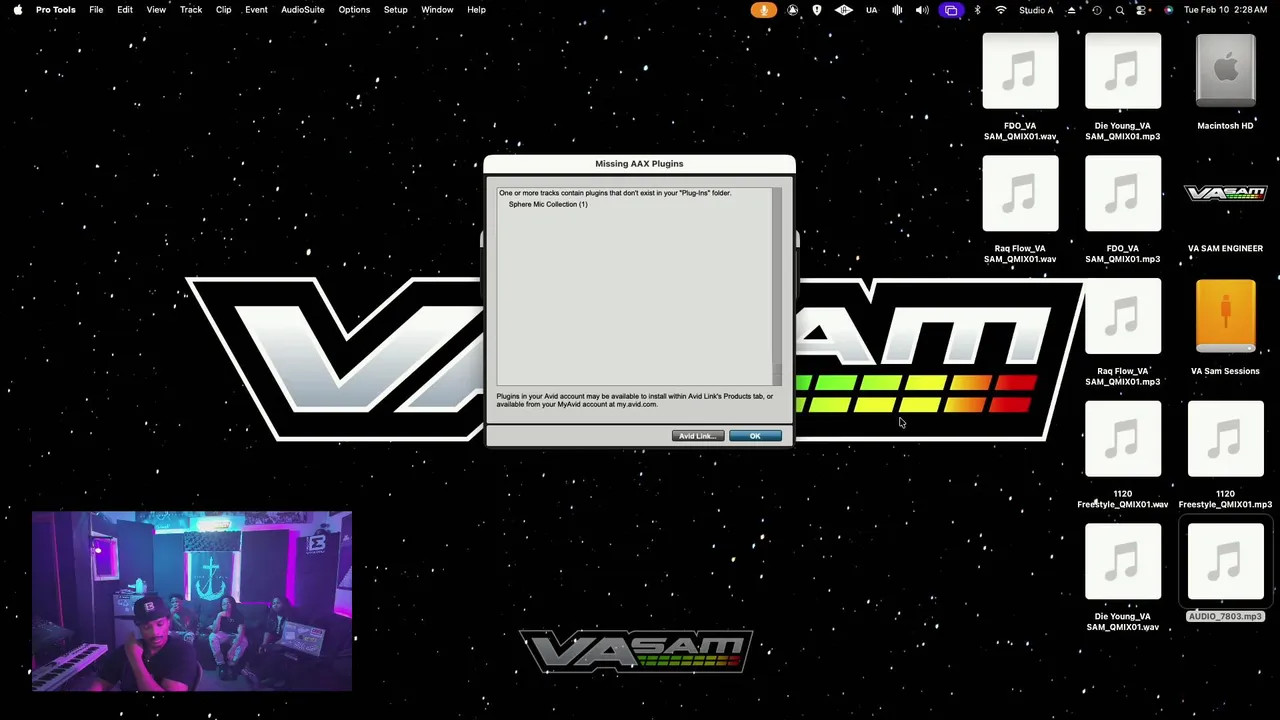This screenshot has width=1280, height=720.
Task: Open the Edit menu
Action: (125, 10)
